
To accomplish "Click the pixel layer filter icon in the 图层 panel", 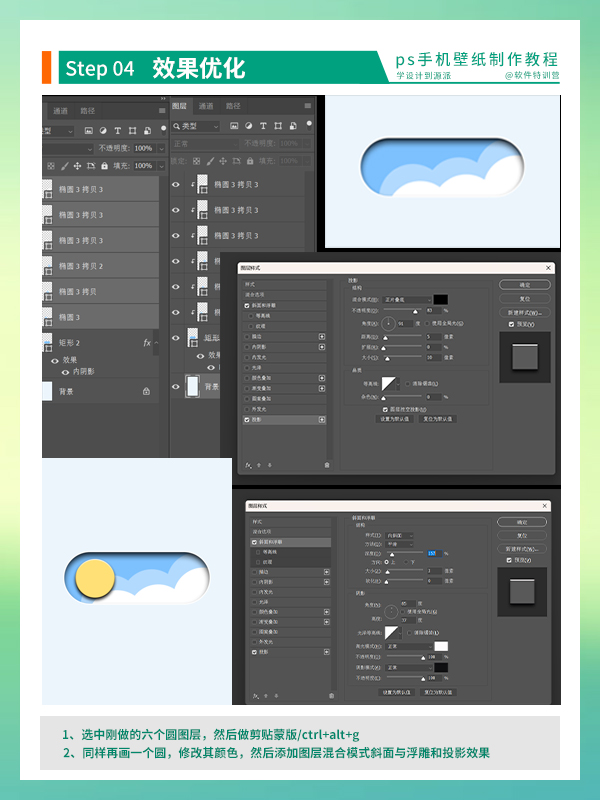I will (235, 127).
